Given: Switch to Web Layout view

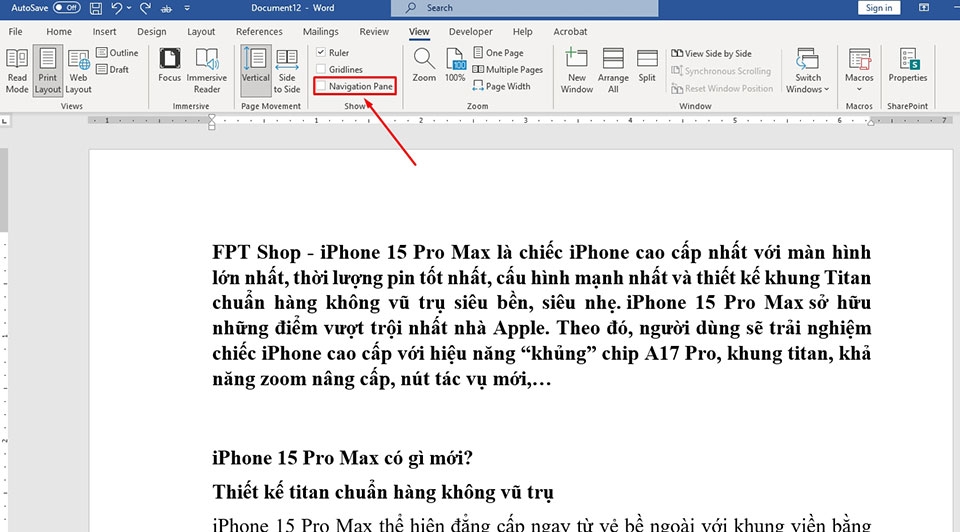Looking at the screenshot, I should [x=78, y=70].
